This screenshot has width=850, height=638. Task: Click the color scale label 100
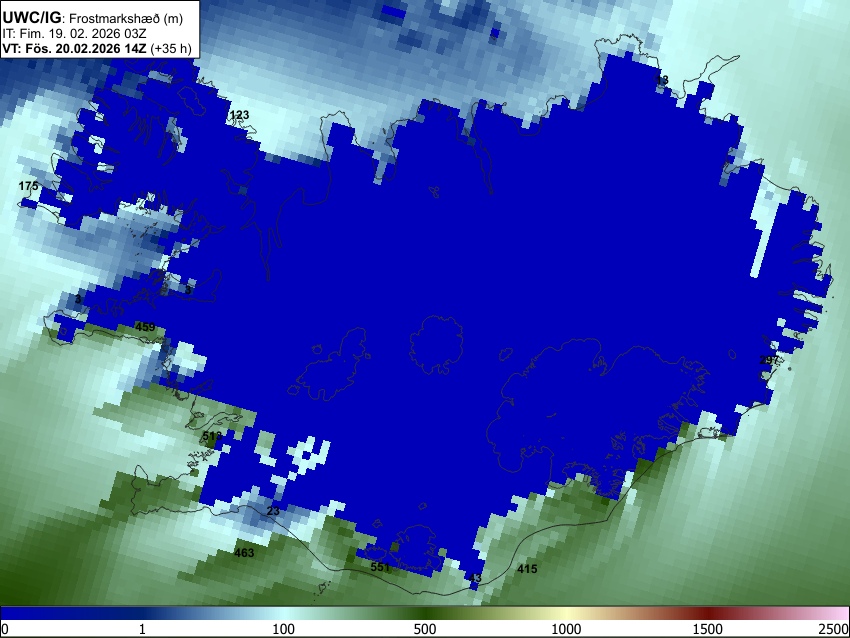(x=284, y=629)
